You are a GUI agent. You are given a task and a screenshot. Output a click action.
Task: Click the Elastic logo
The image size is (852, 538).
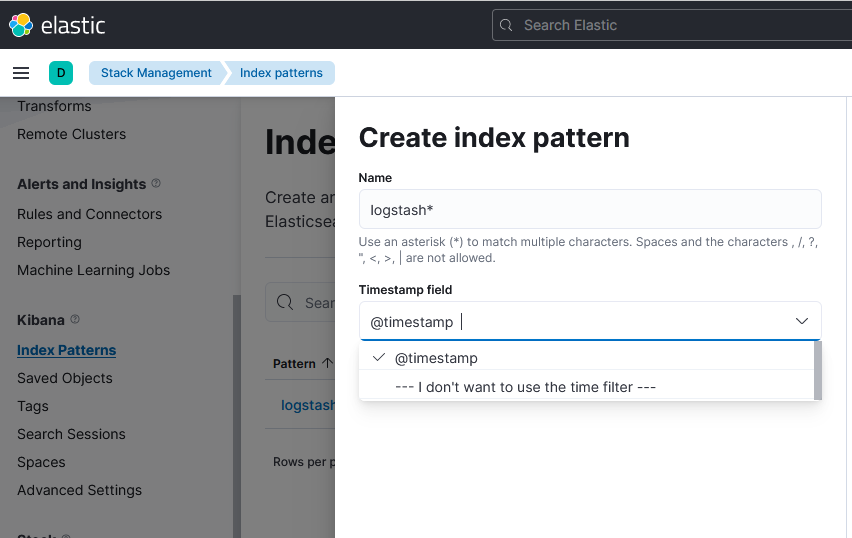[57, 25]
